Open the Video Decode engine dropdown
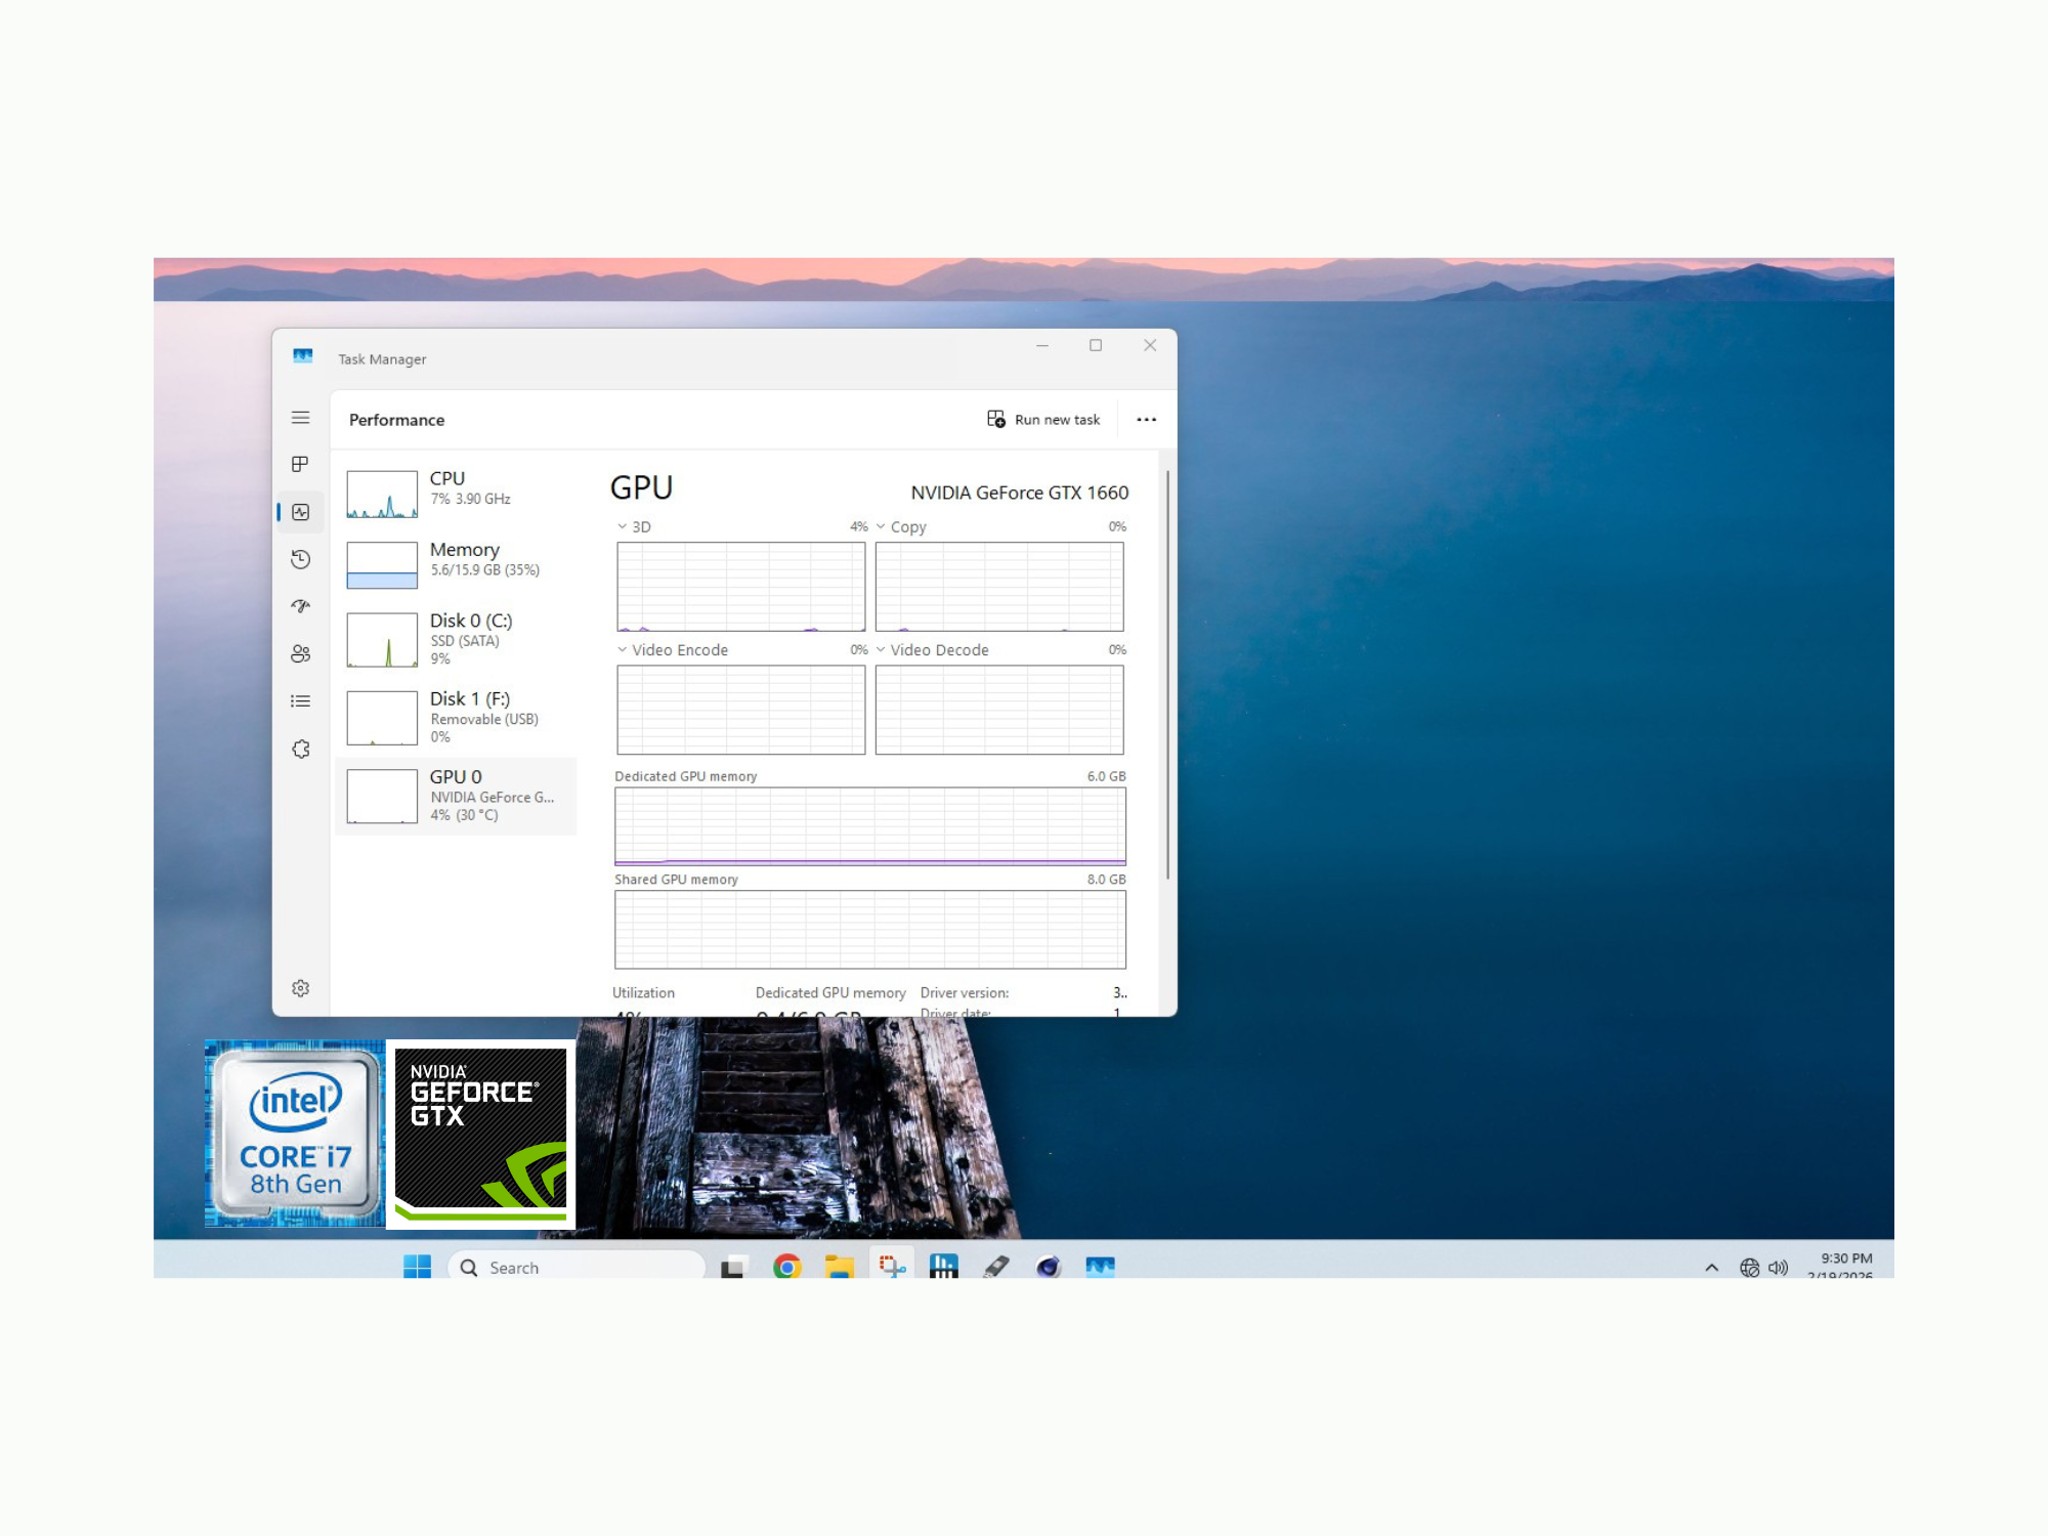Viewport: 2048px width, 1536px height. pos(932,650)
